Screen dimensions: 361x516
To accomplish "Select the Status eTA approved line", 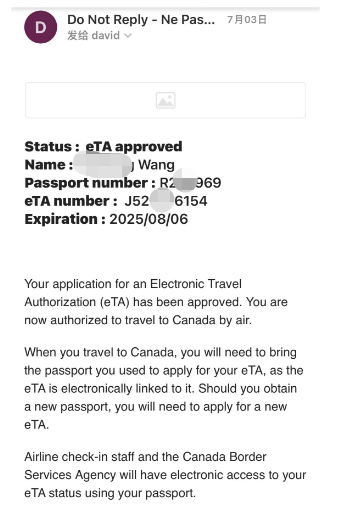I will [103, 146].
